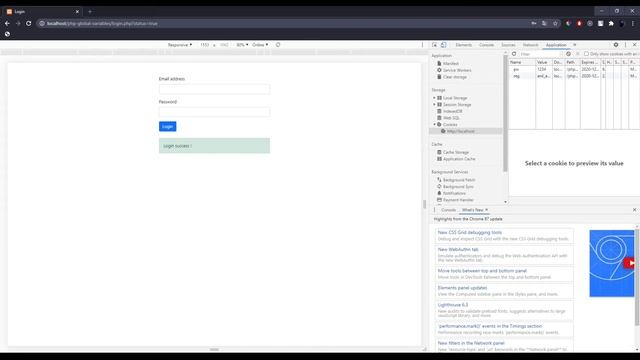
Task: Click the Application sidebar vertical scrollbar
Action: click(x=505, y=114)
